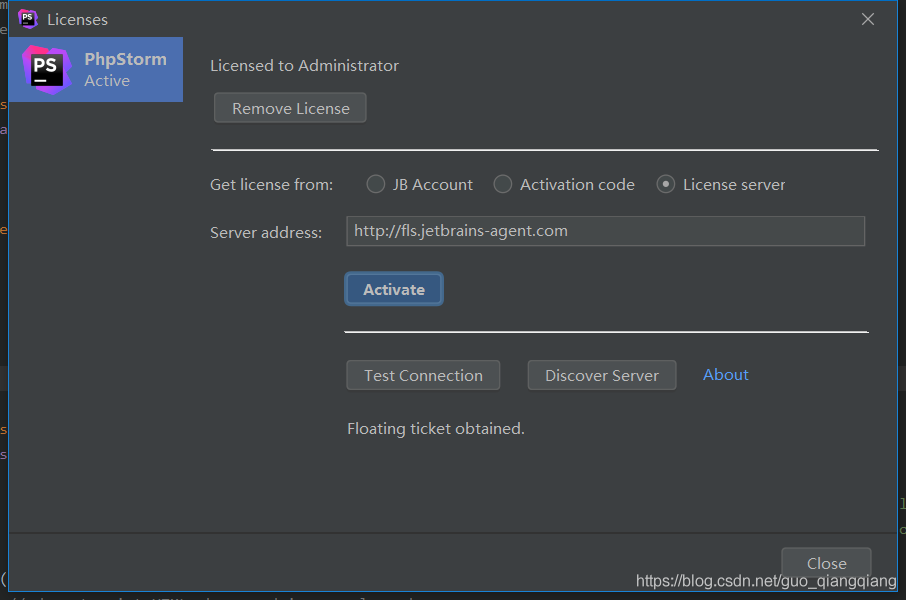This screenshot has width=906, height=600.
Task: Select the PhpStorm Active product entry
Action: (x=96, y=69)
